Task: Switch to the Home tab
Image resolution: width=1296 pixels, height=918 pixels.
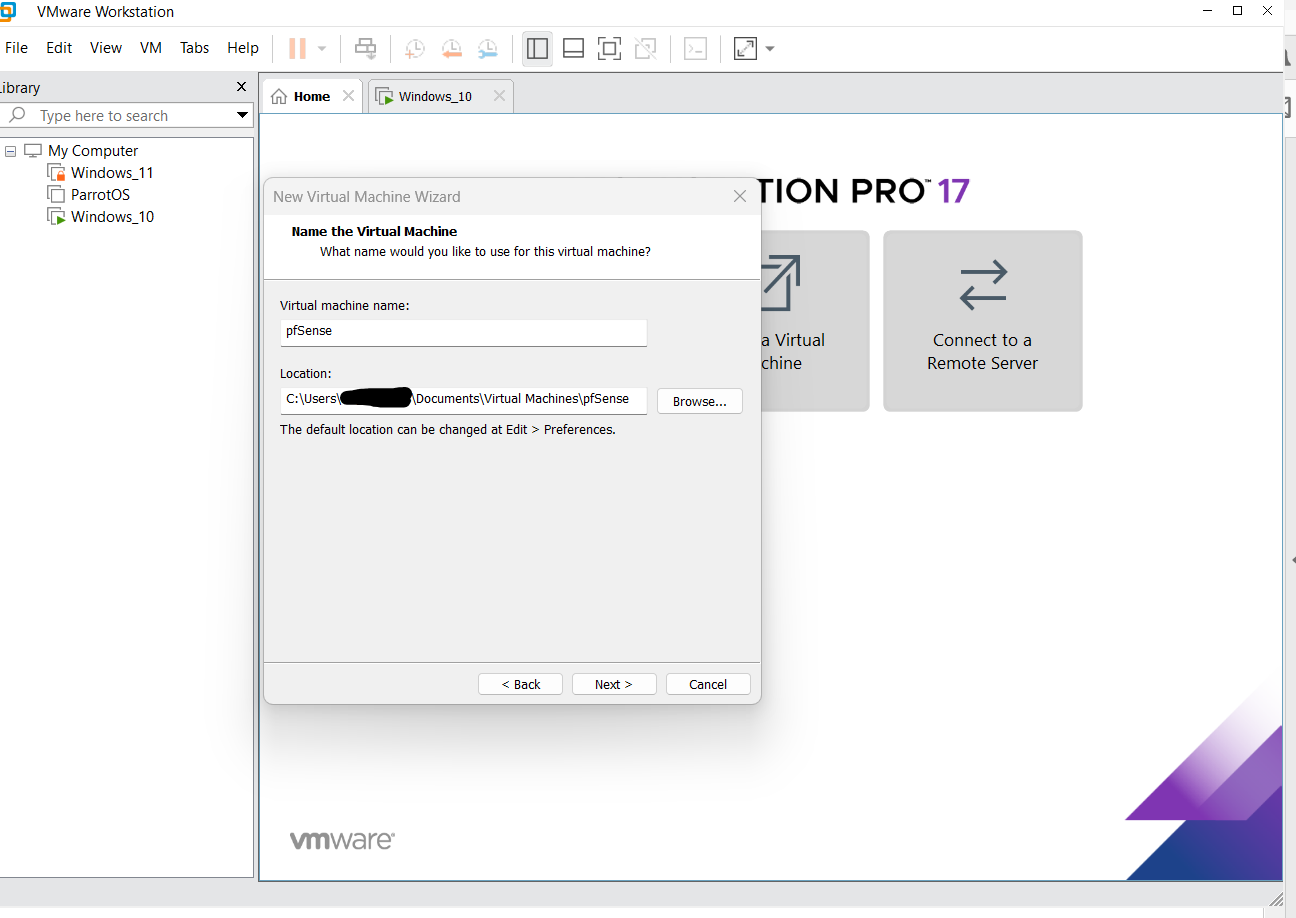Action: (312, 96)
